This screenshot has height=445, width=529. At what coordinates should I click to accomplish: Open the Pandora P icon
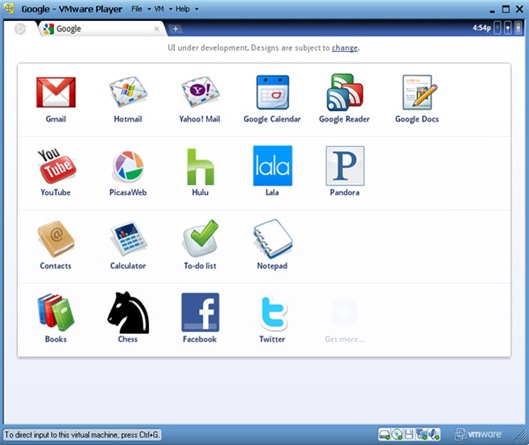pyautogui.click(x=345, y=166)
